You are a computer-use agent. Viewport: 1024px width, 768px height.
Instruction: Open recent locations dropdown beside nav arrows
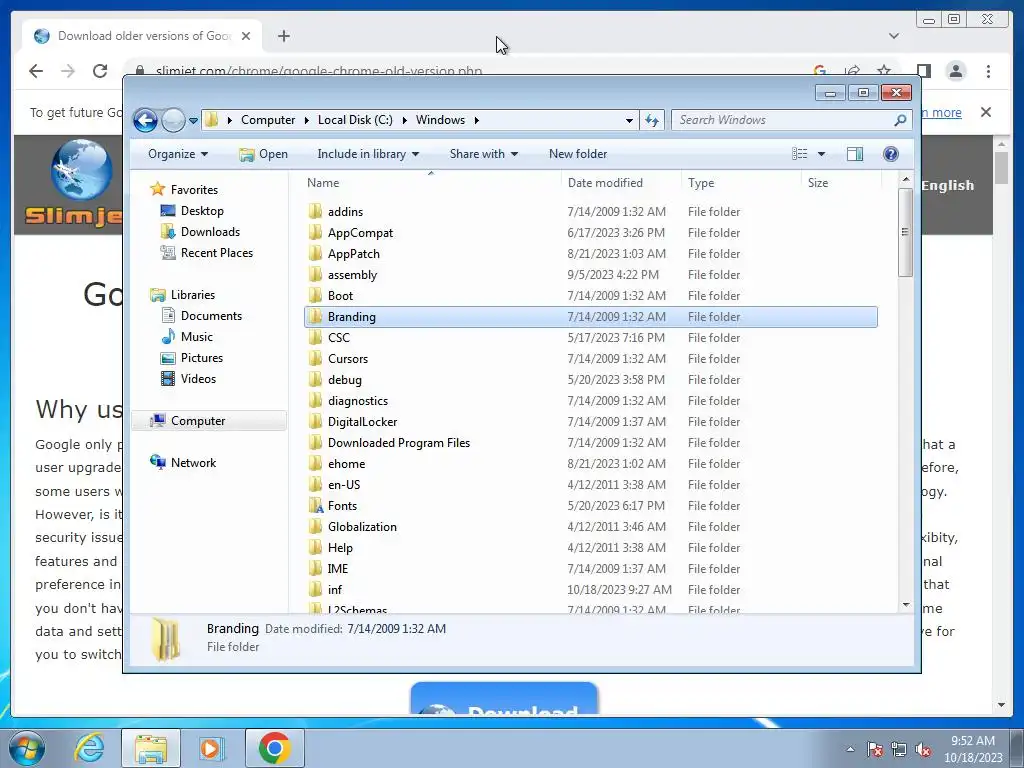[x=193, y=121]
